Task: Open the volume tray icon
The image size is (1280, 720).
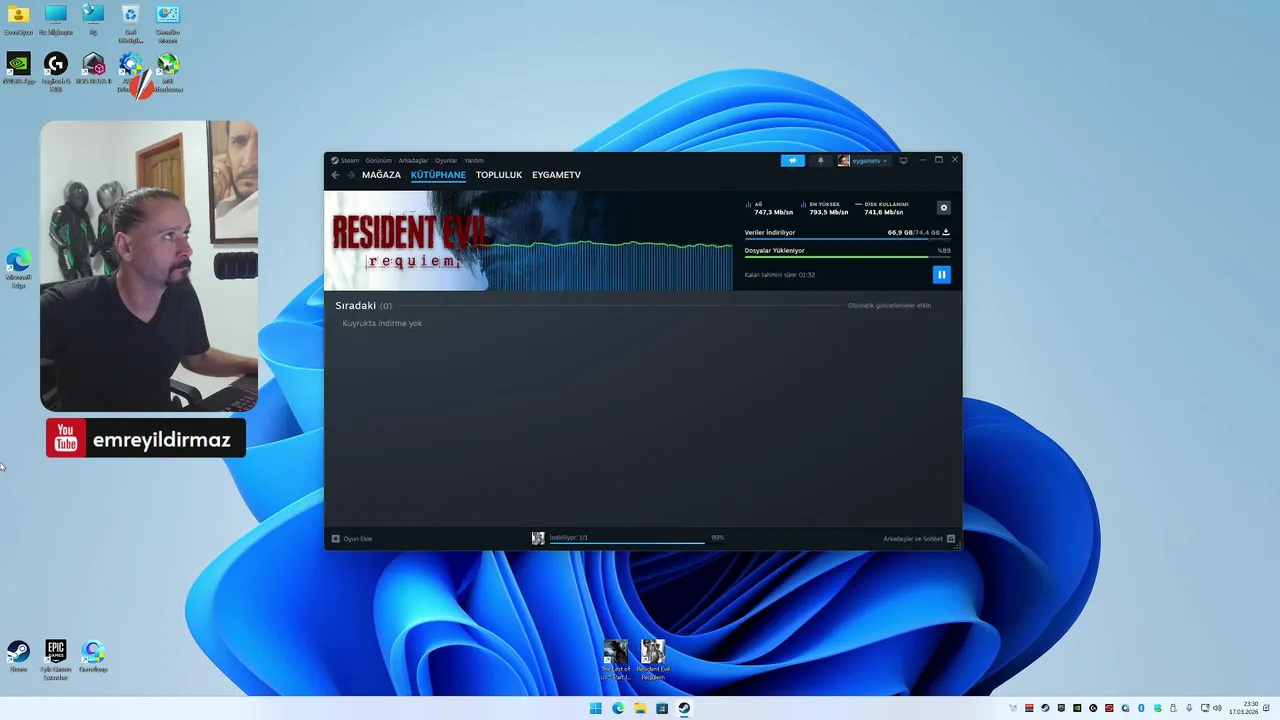Action: click(1217, 708)
